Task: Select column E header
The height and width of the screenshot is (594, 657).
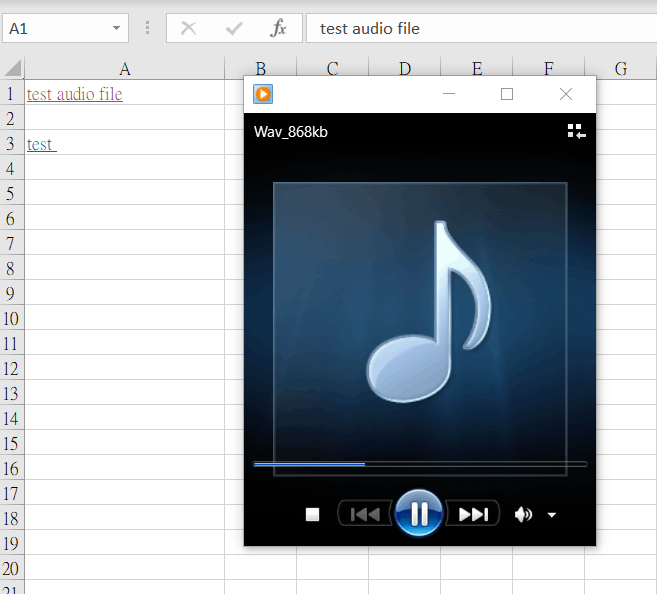Action: click(476, 67)
